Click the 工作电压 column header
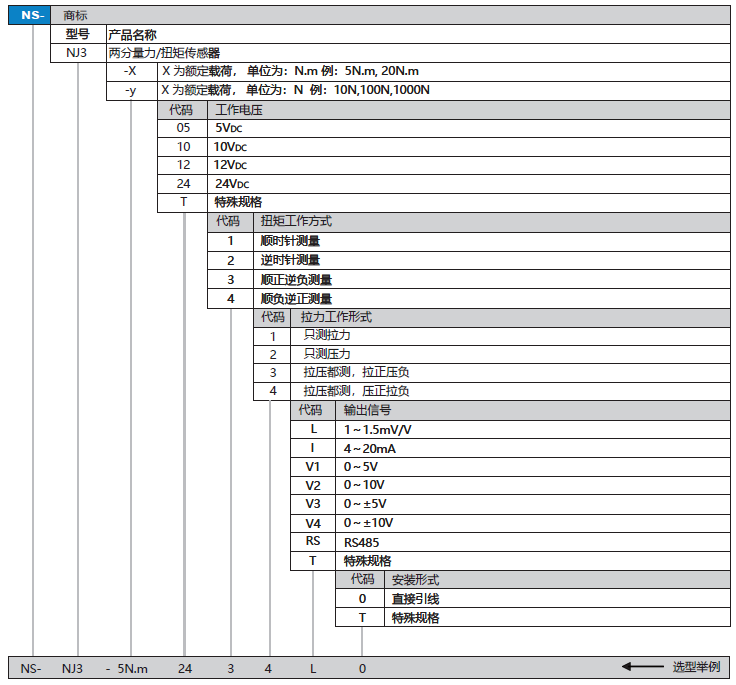 tap(238, 109)
